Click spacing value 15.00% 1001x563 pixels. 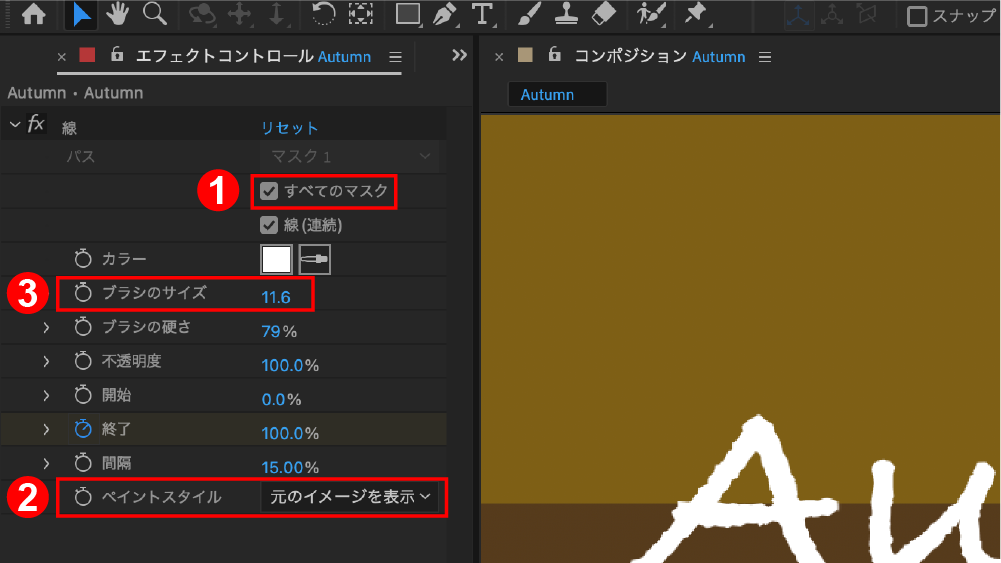[290, 467]
